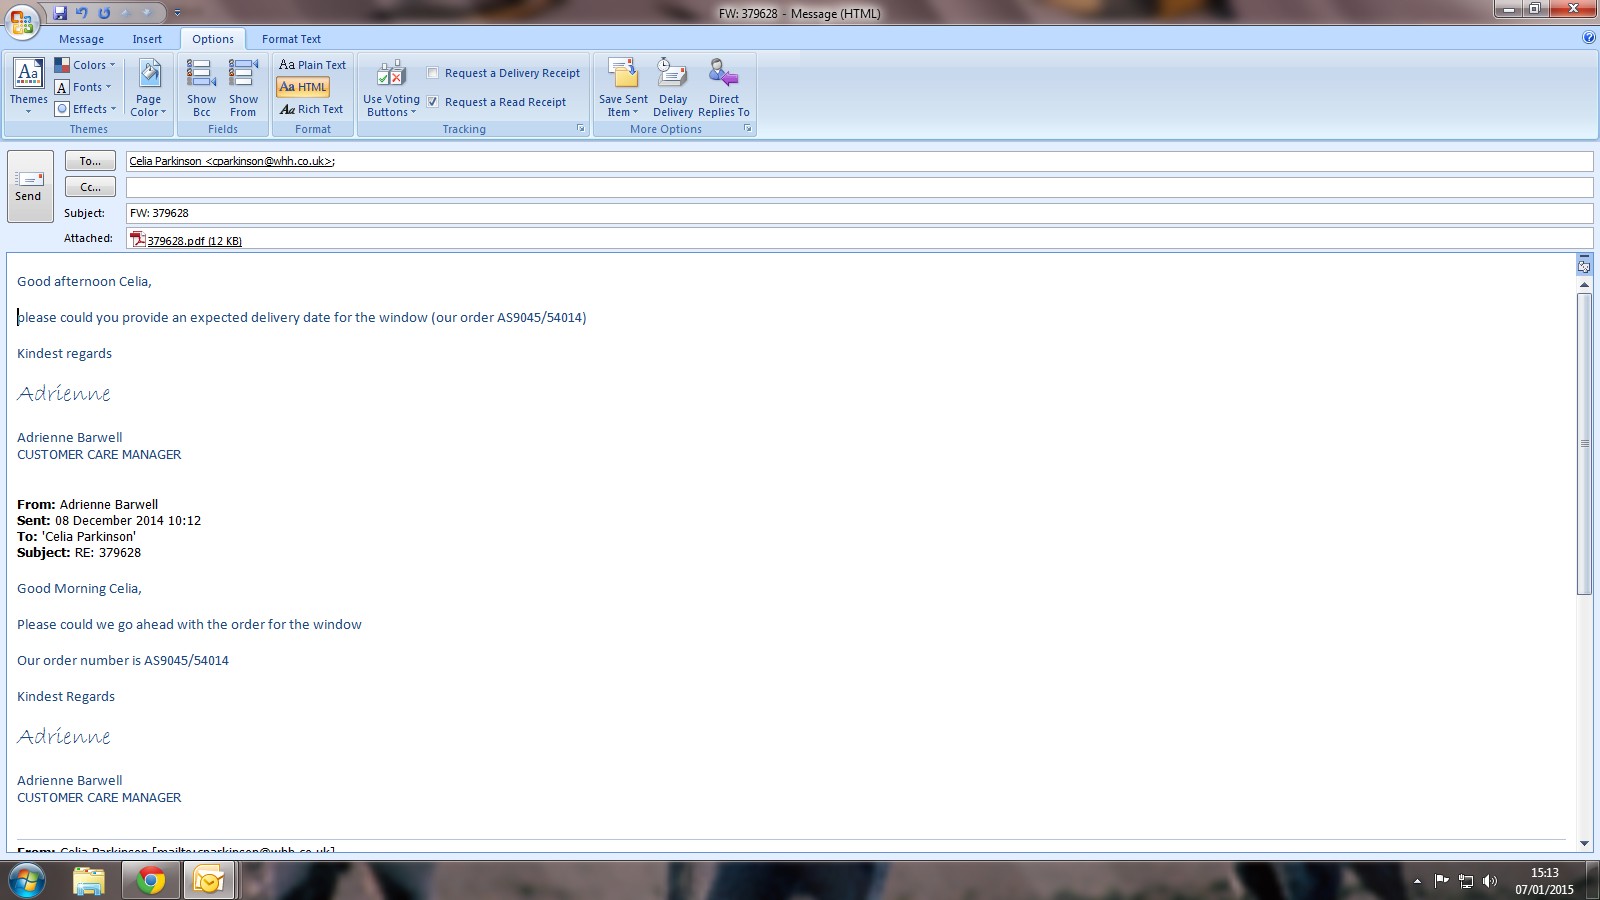Image resolution: width=1600 pixels, height=900 pixels.
Task: Click the Subject field
Action: click(x=859, y=213)
